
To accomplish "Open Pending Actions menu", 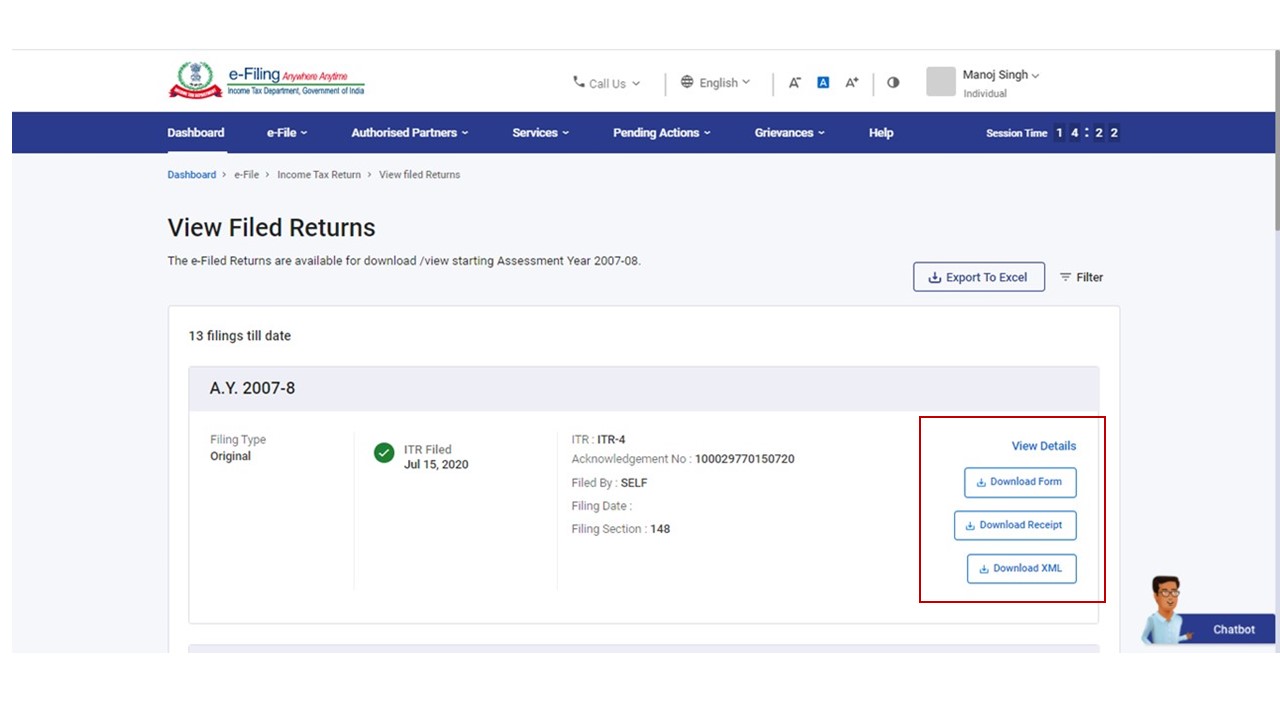I will [x=661, y=133].
